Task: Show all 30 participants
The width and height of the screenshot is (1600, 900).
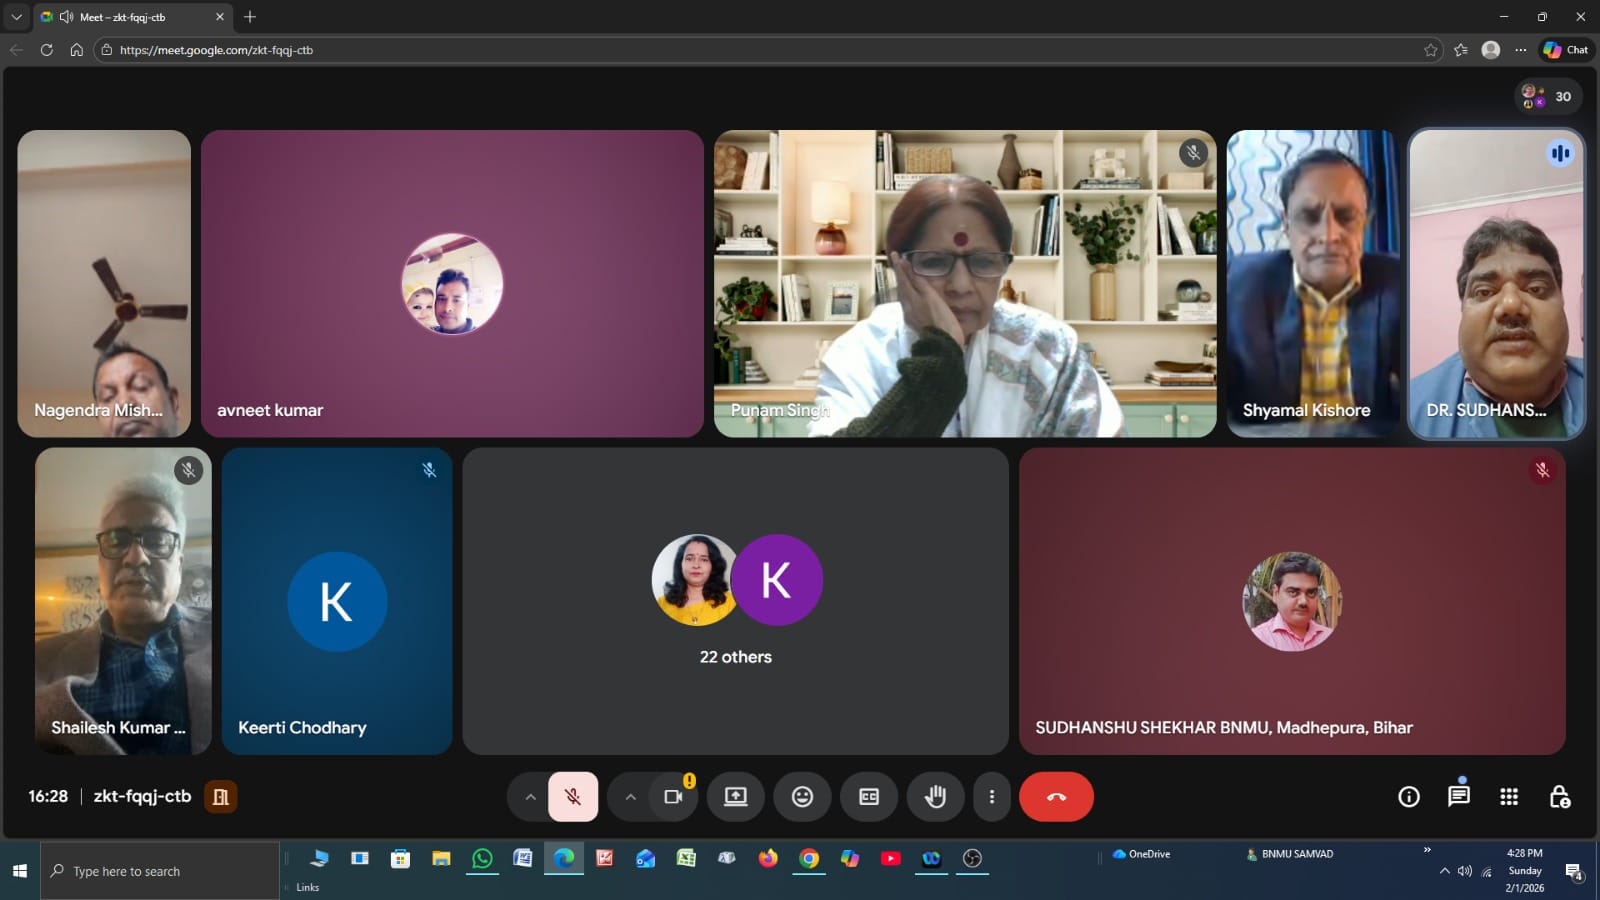Action: pyautogui.click(x=1547, y=97)
